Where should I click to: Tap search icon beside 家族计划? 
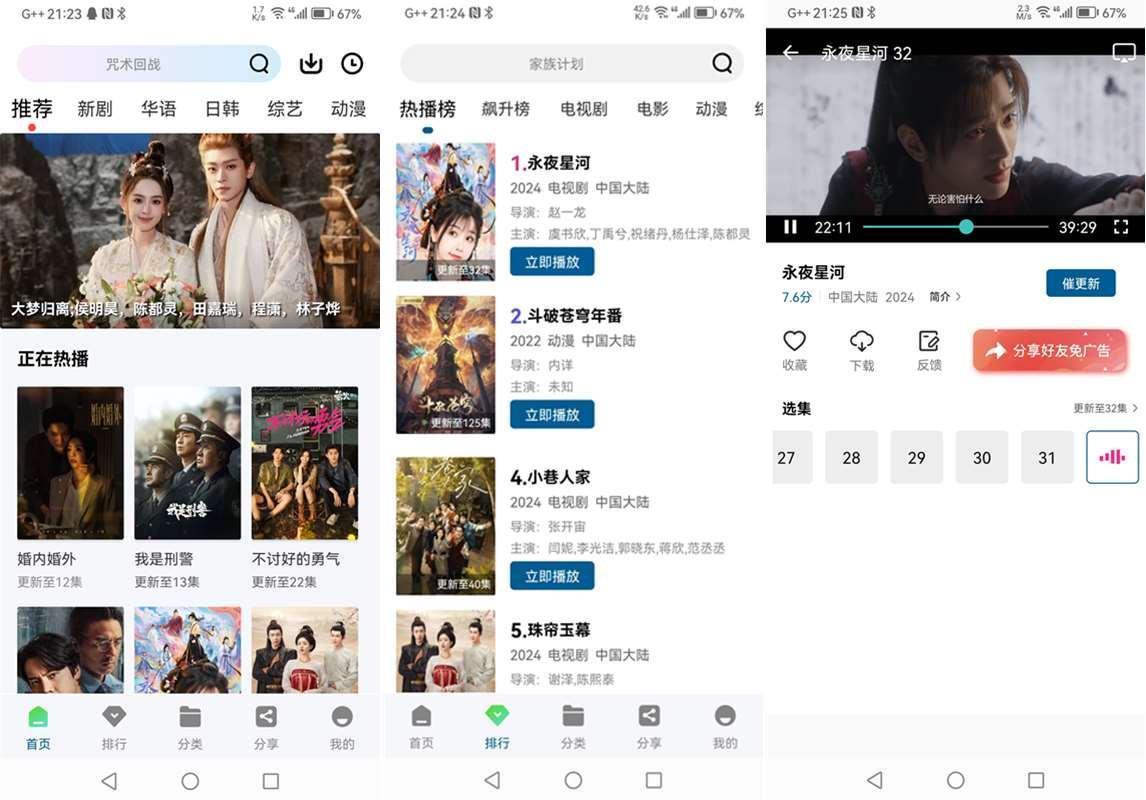[722, 64]
